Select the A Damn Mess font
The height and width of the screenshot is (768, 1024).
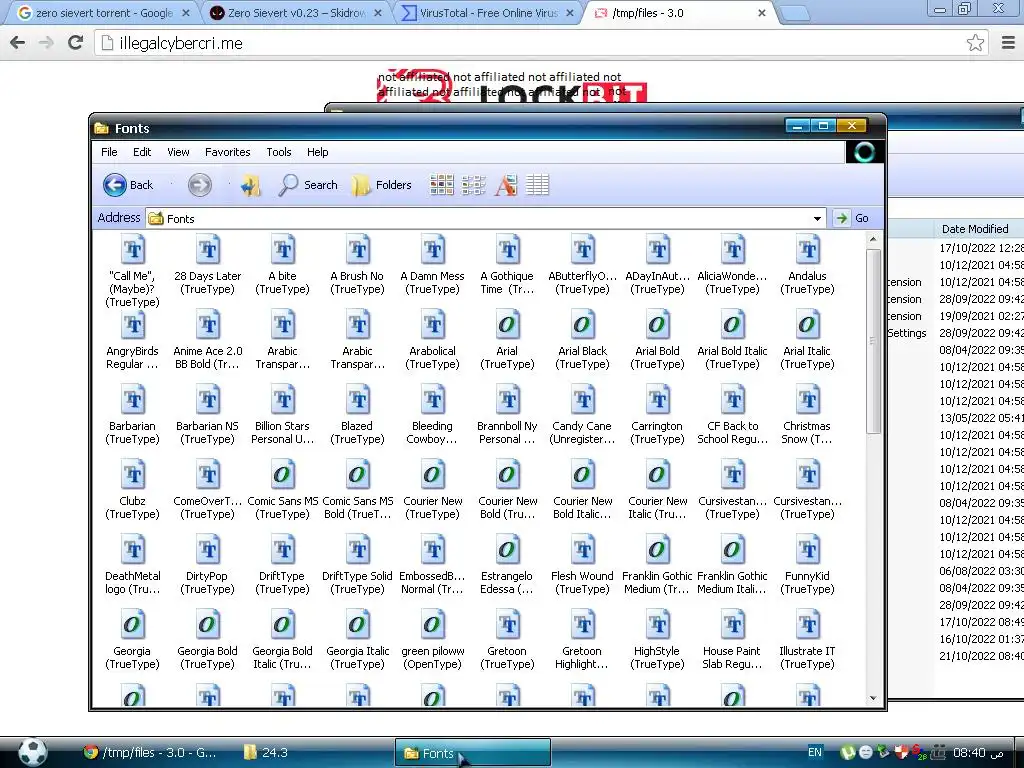click(432, 264)
